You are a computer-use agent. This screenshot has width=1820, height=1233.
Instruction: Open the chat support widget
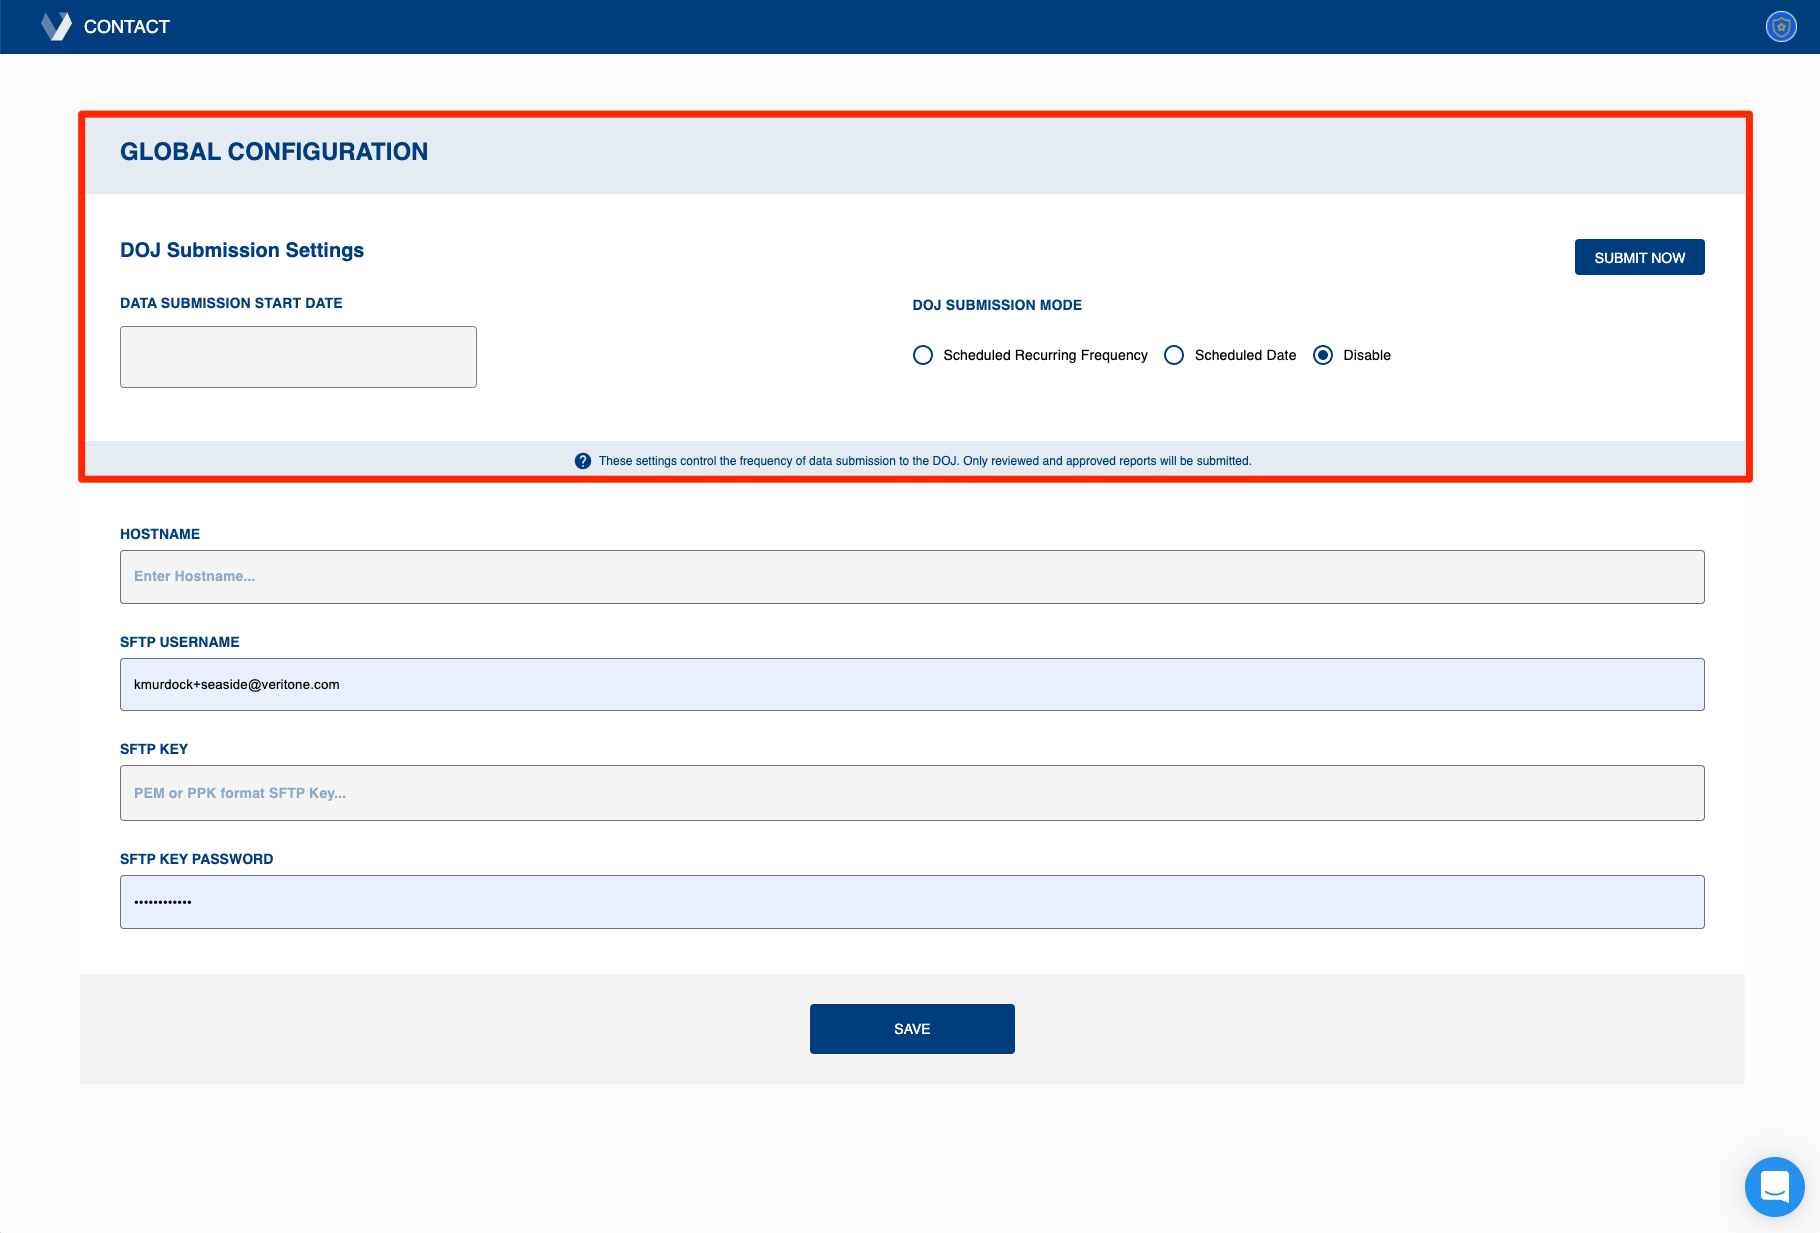(1774, 1187)
